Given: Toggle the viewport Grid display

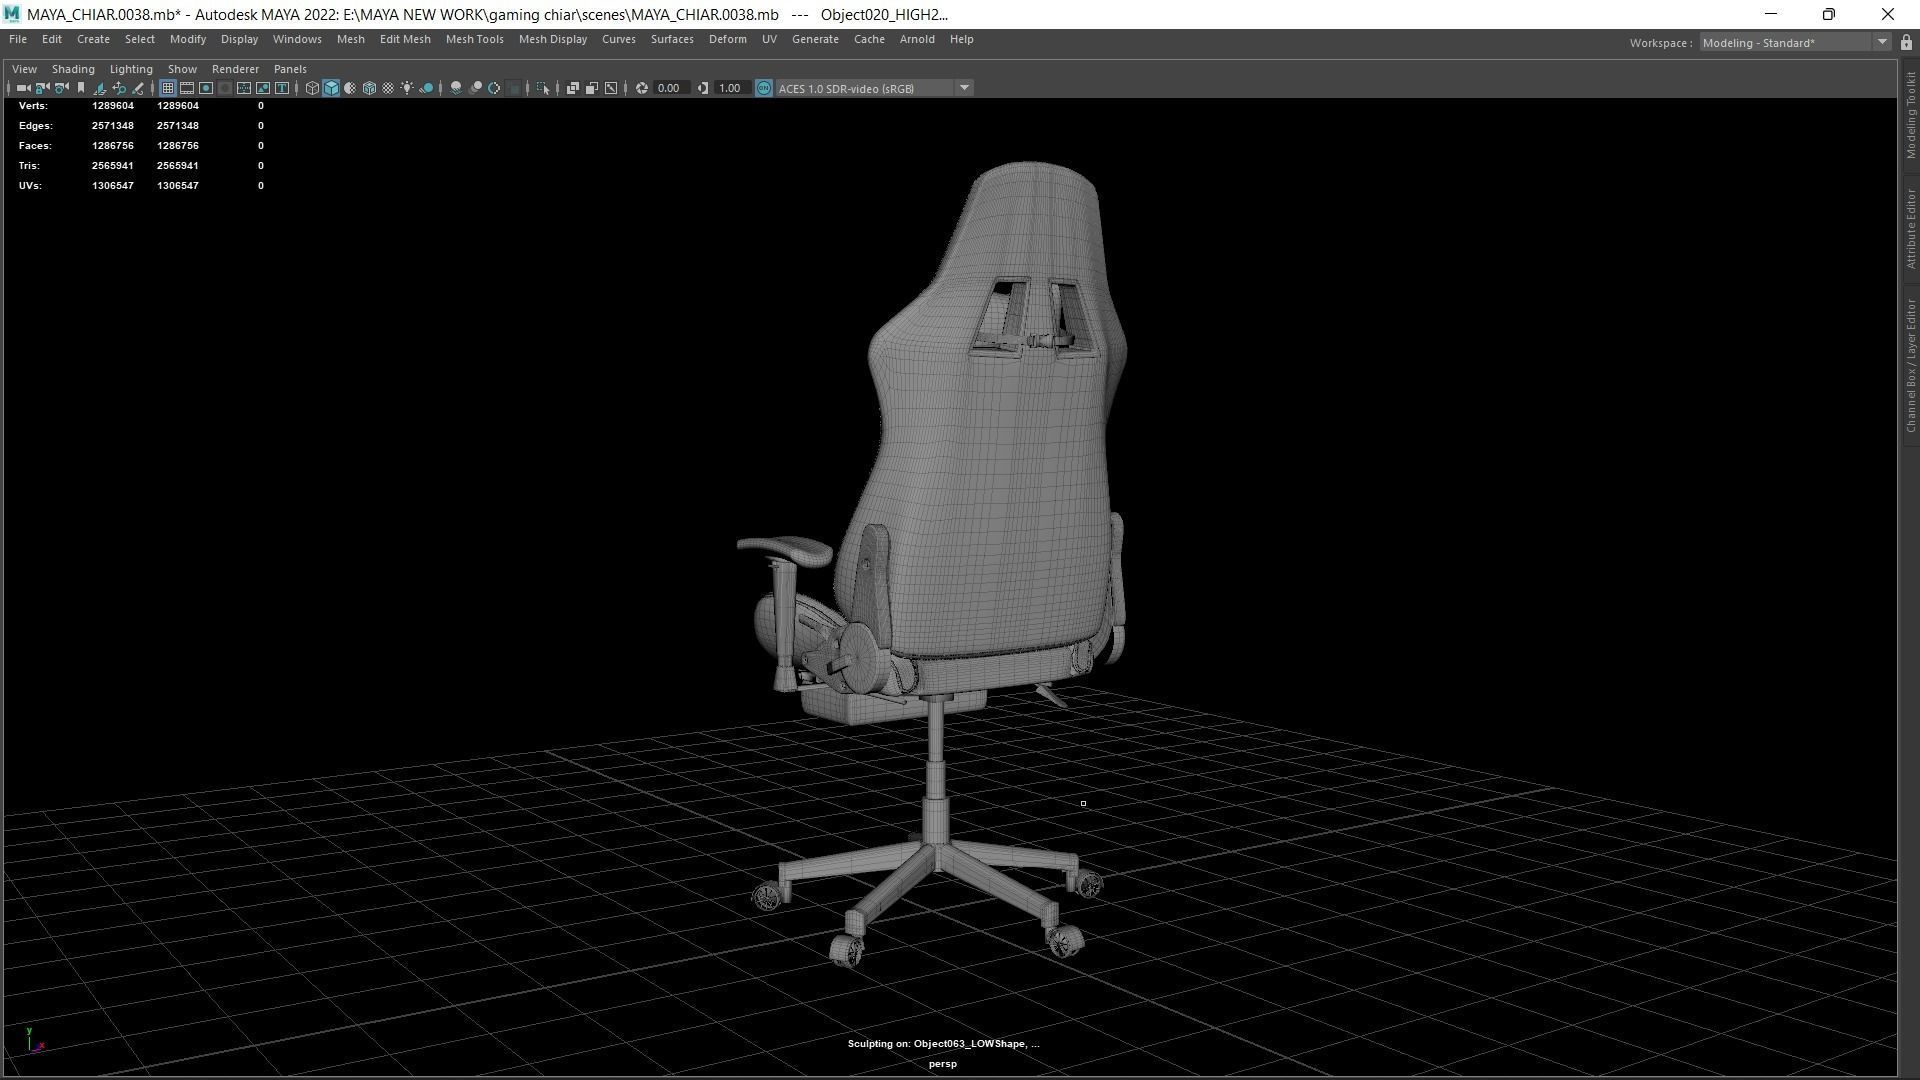Looking at the screenshot, I should (168, 88).
